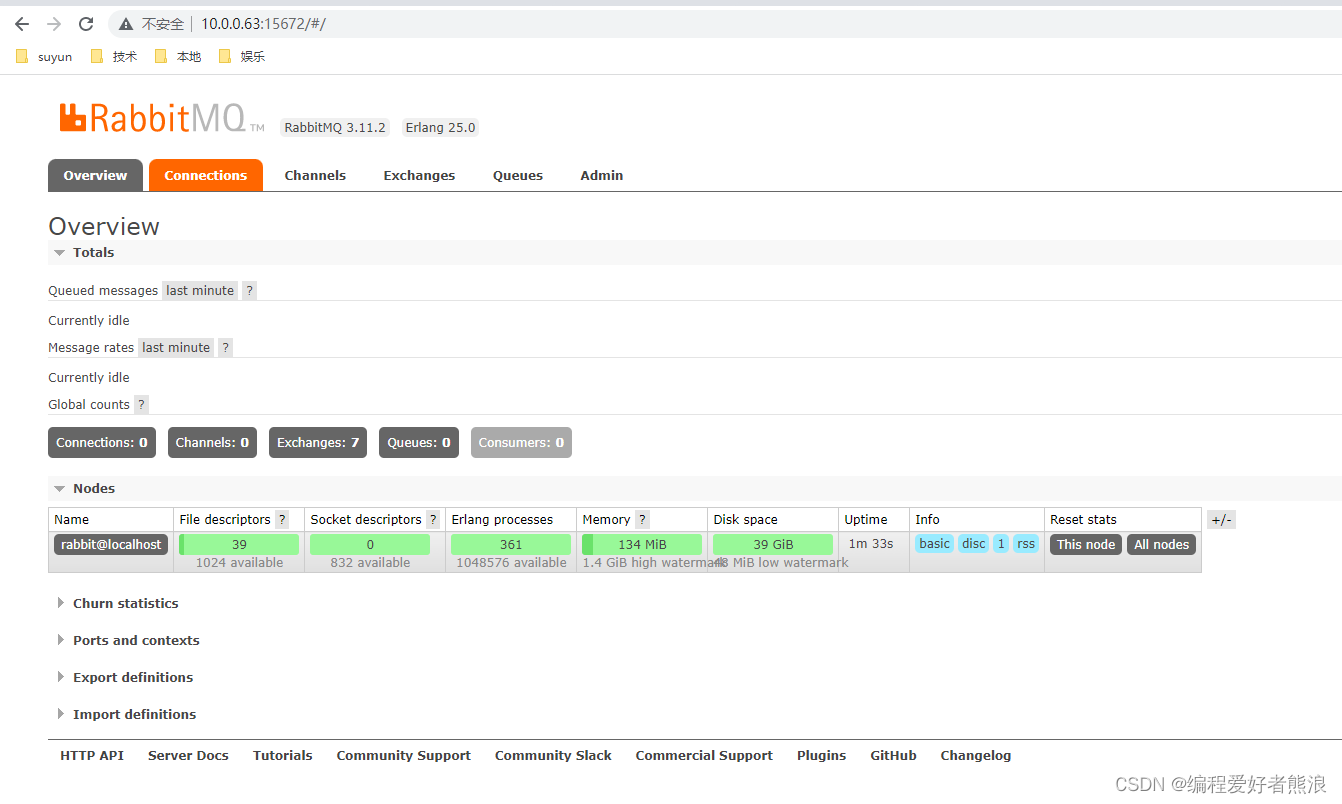Reset stats for All nodes
1342x804 pixels.
(x=1162, y=545)
